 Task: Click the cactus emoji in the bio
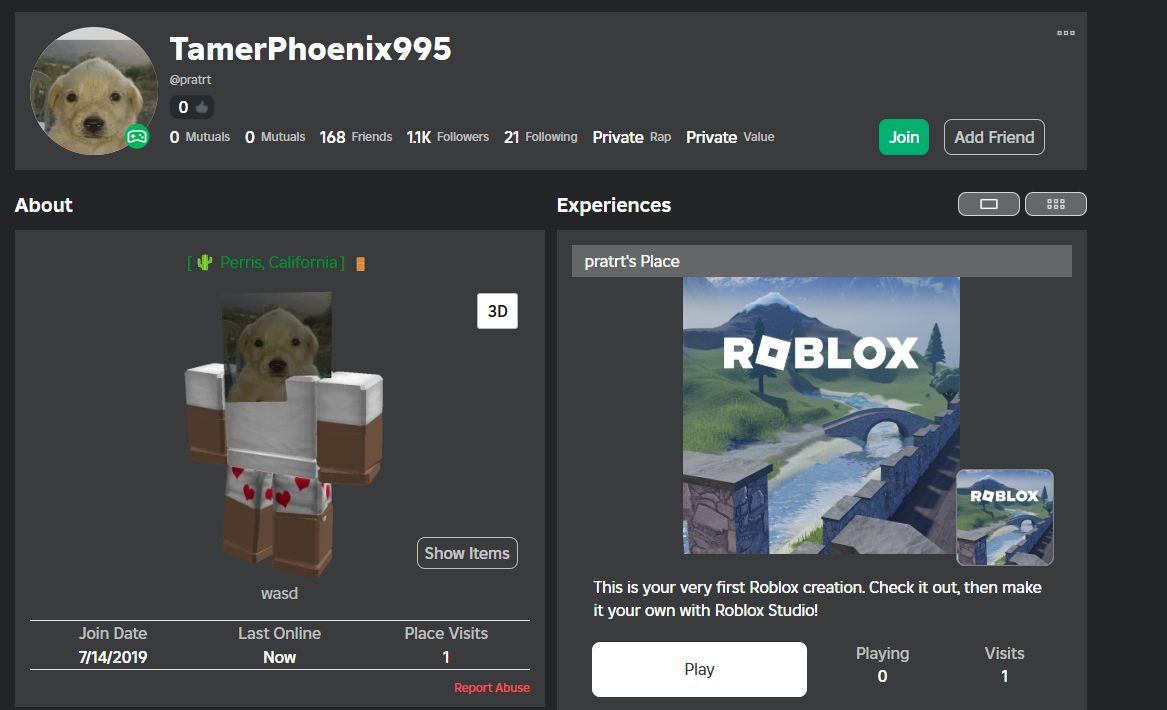click(205, 262)
